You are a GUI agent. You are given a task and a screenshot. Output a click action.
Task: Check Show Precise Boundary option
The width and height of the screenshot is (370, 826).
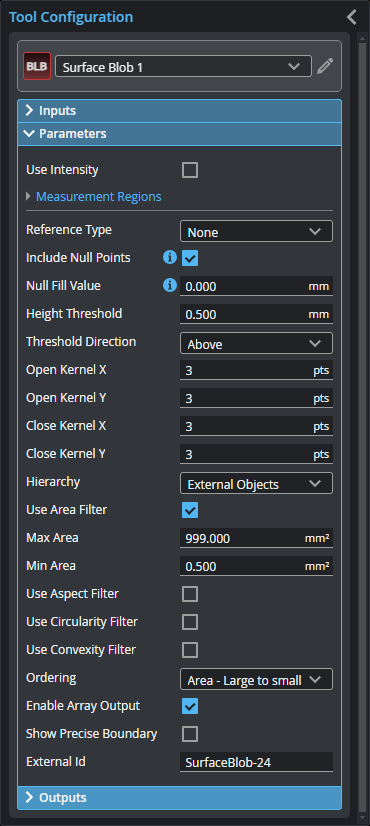point(190,734)
